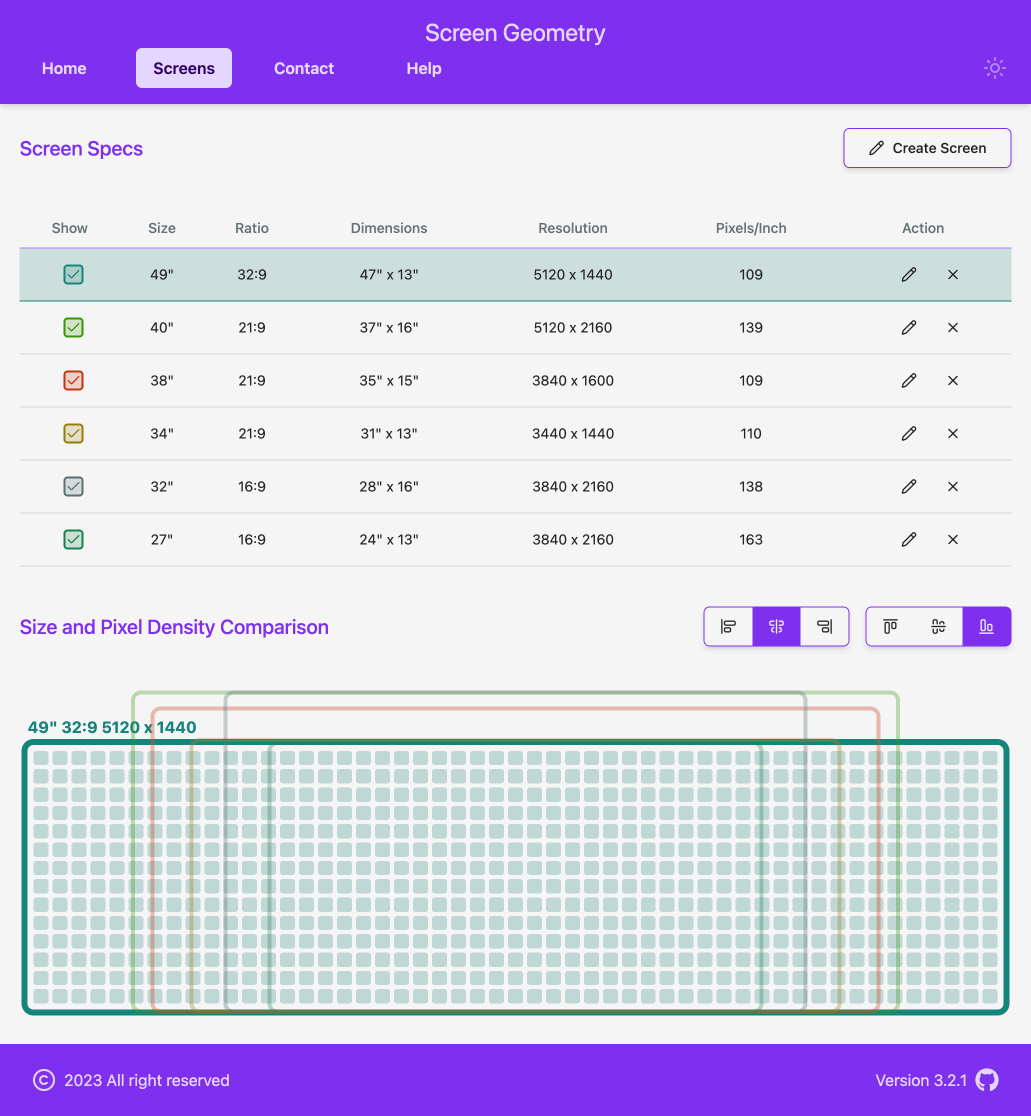Edit the 34" screen entry

click(909, 433)
